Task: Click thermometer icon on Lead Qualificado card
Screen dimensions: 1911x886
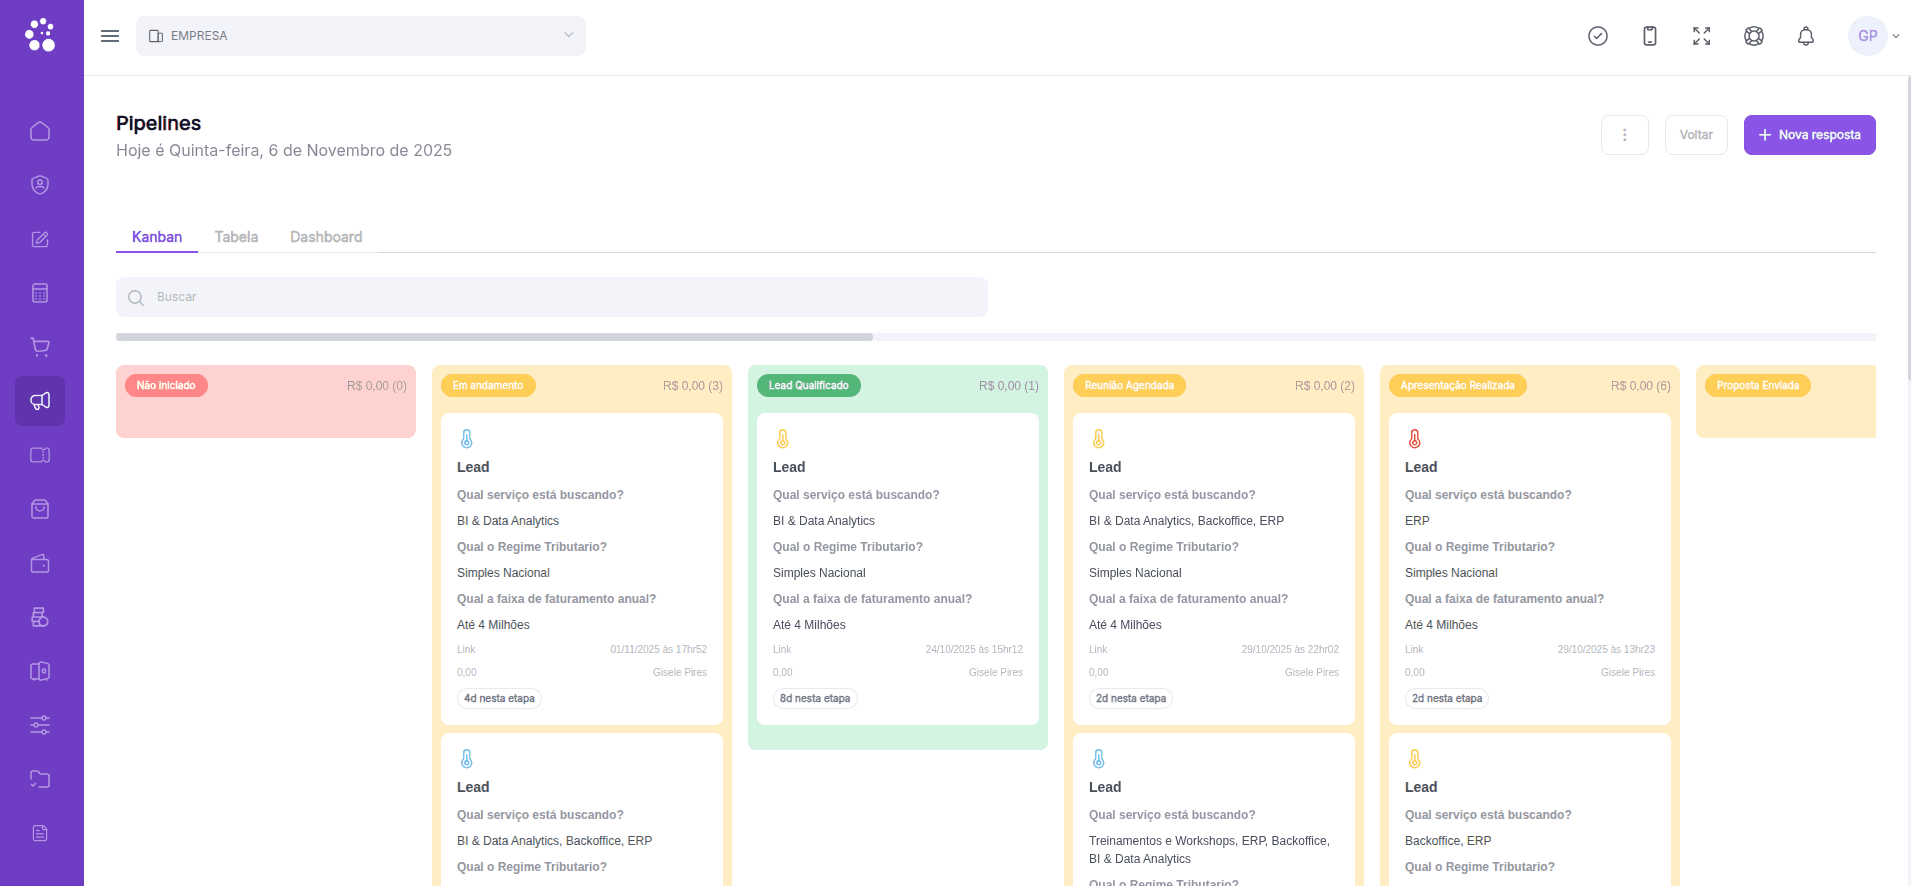Action: (783, 439)
